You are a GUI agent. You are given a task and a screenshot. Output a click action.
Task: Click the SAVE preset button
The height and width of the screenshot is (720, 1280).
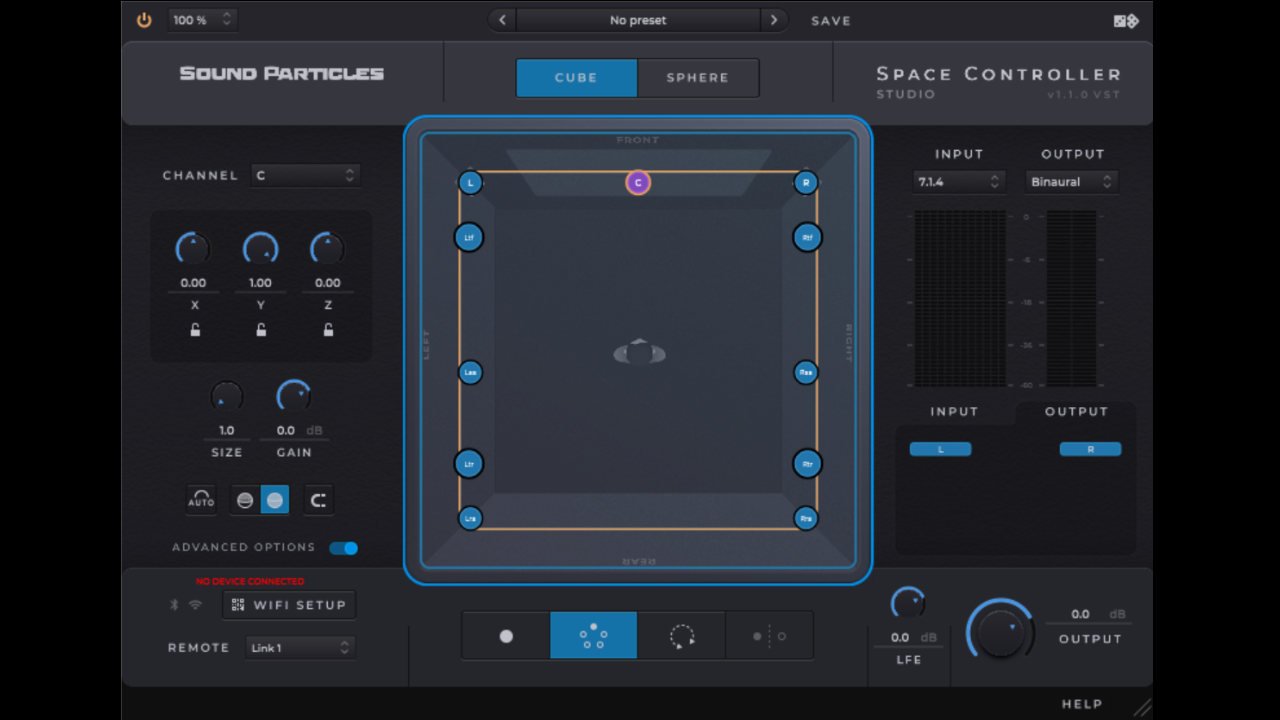830,20
